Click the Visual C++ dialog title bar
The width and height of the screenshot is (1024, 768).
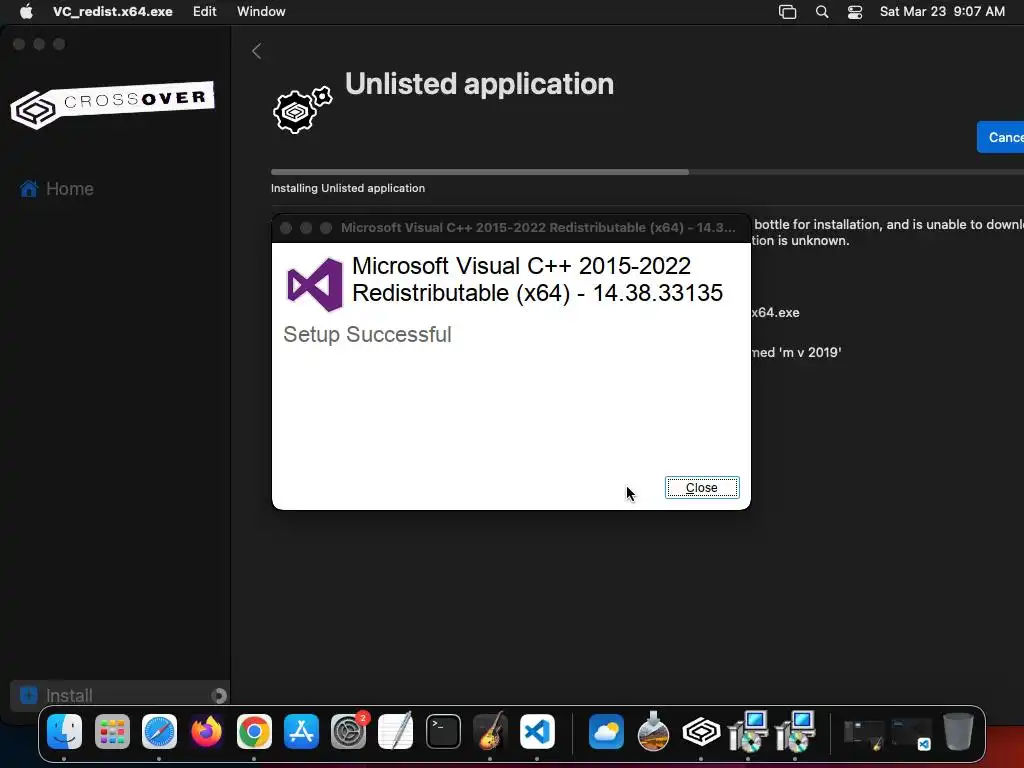(511, 228)
